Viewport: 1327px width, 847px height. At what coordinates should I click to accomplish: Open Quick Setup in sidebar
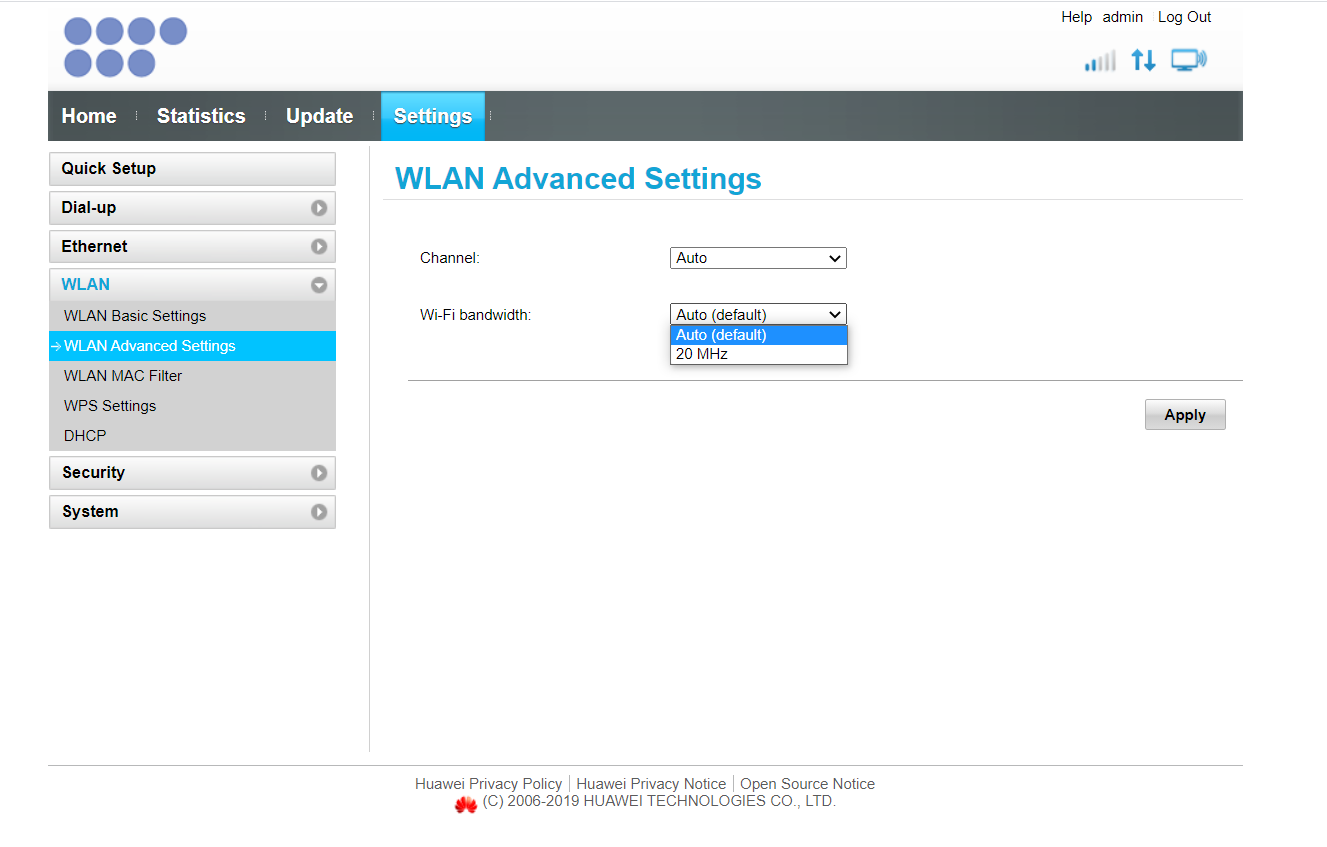pyautogui.click(x=192, y=169)
